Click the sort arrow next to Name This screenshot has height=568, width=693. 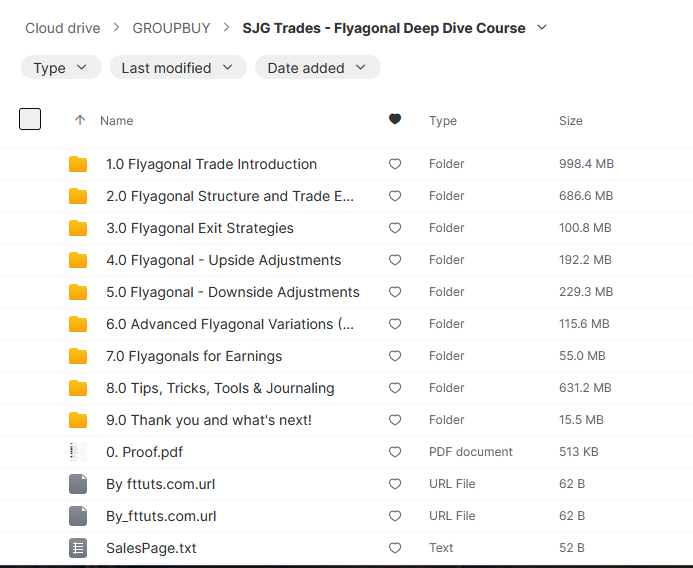pyautogui.click(x=80, y=120)
